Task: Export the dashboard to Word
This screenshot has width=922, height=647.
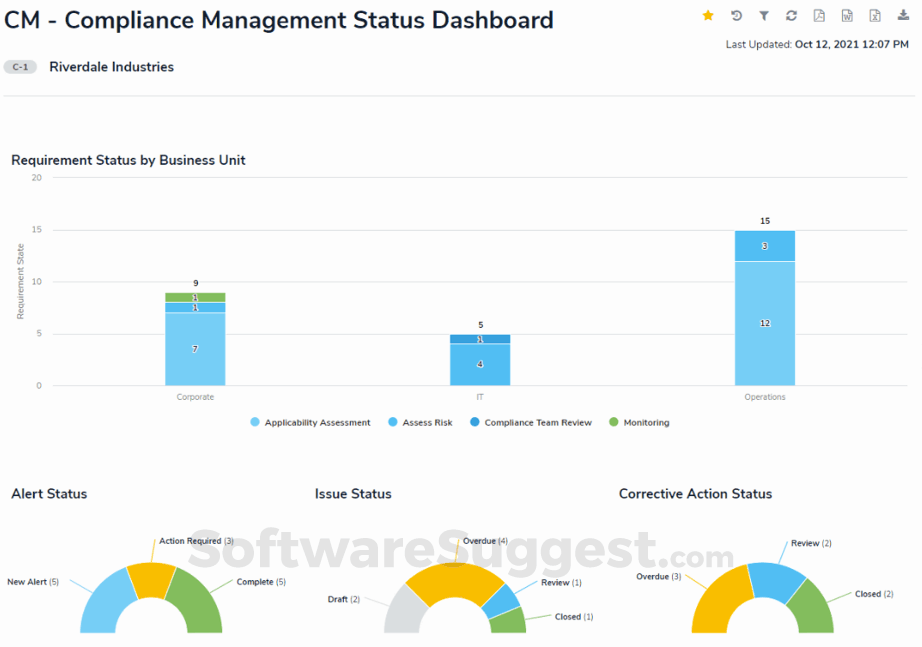Action: point(846,16)
